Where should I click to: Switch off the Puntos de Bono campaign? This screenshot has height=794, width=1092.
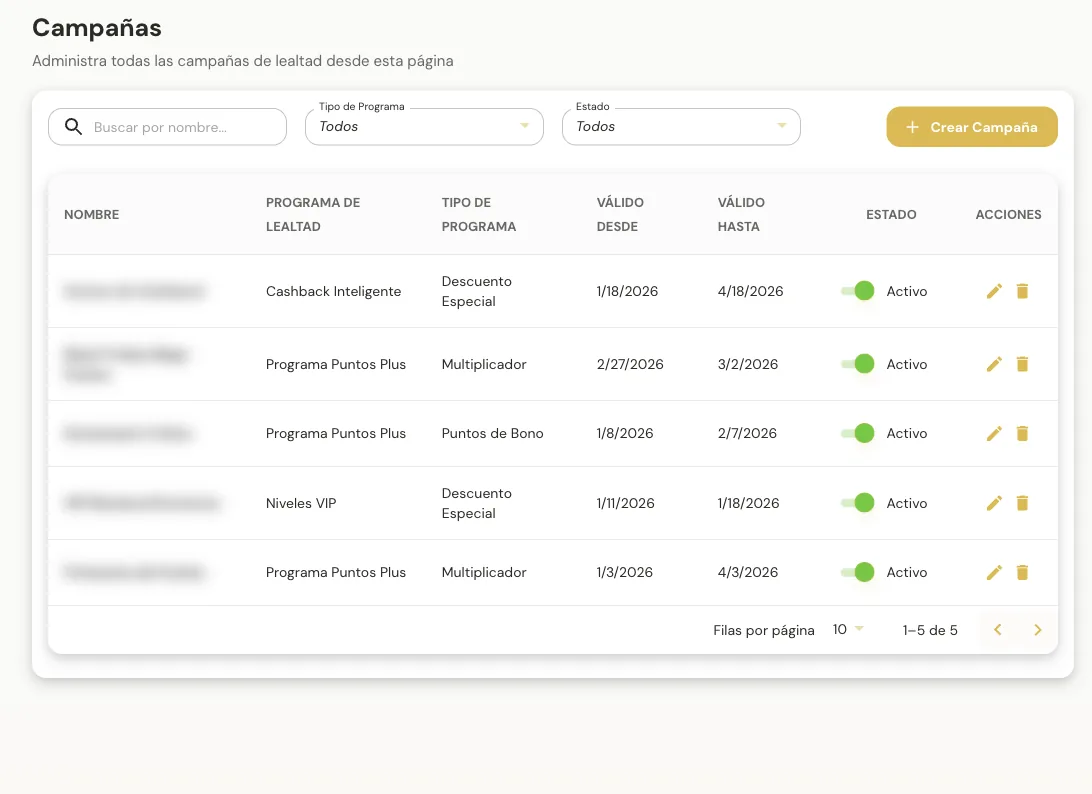857,433
